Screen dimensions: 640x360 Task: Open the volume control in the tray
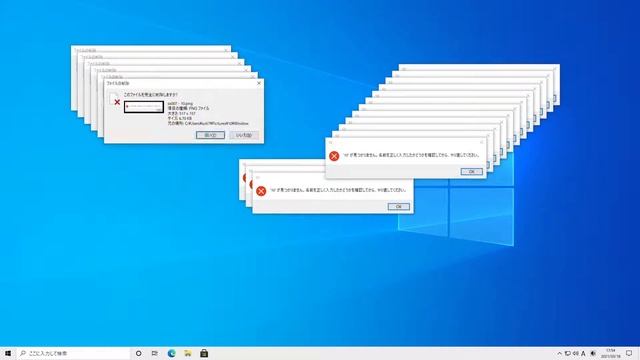tap(576, 353)
